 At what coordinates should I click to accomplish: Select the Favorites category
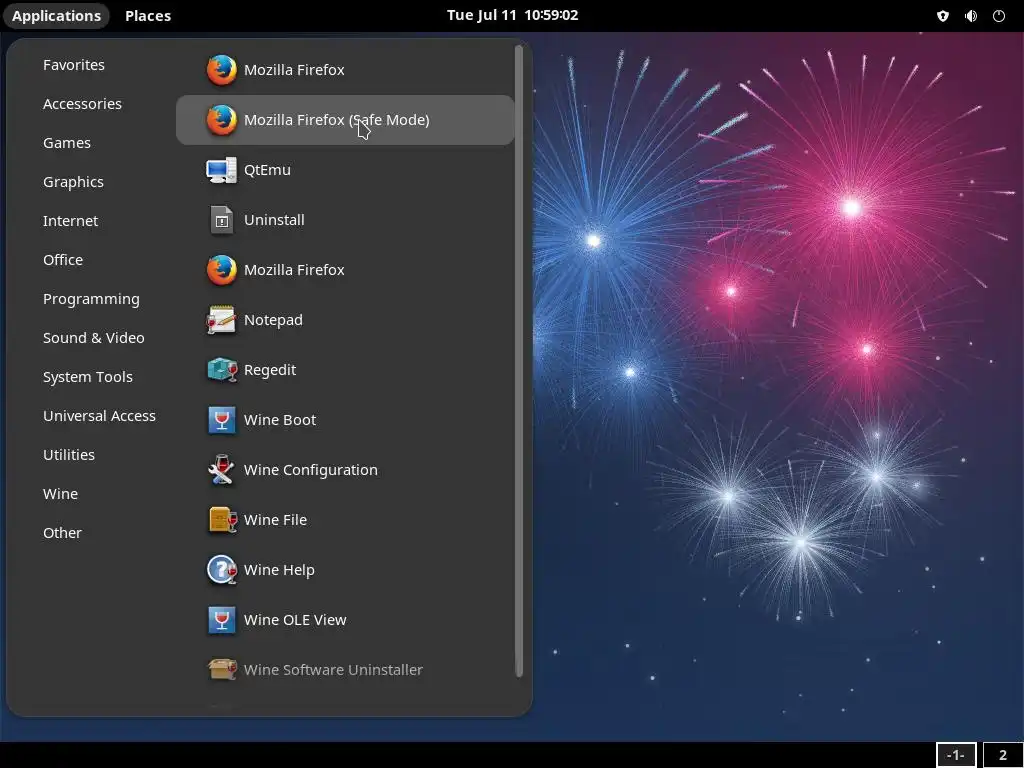[74, 65]
